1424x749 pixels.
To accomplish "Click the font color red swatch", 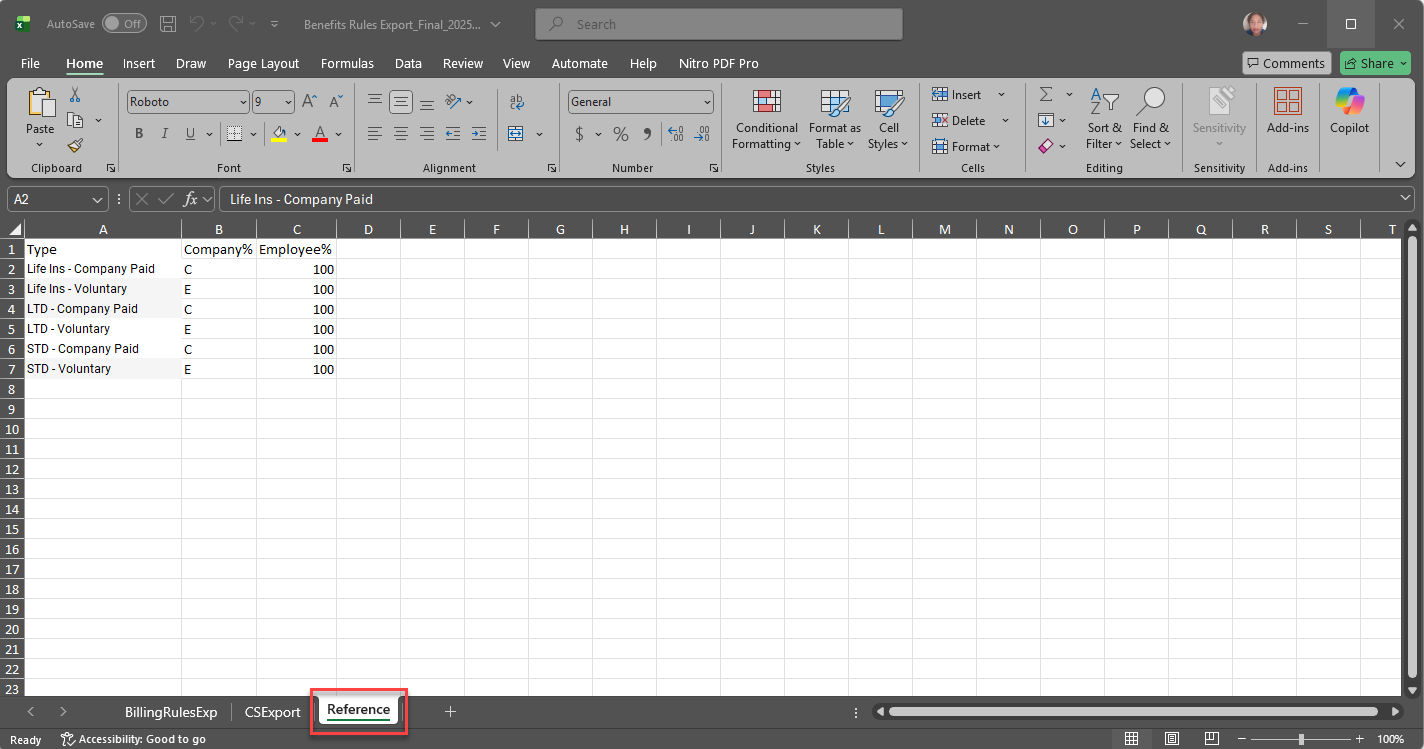I will click(x=320, y=134).
